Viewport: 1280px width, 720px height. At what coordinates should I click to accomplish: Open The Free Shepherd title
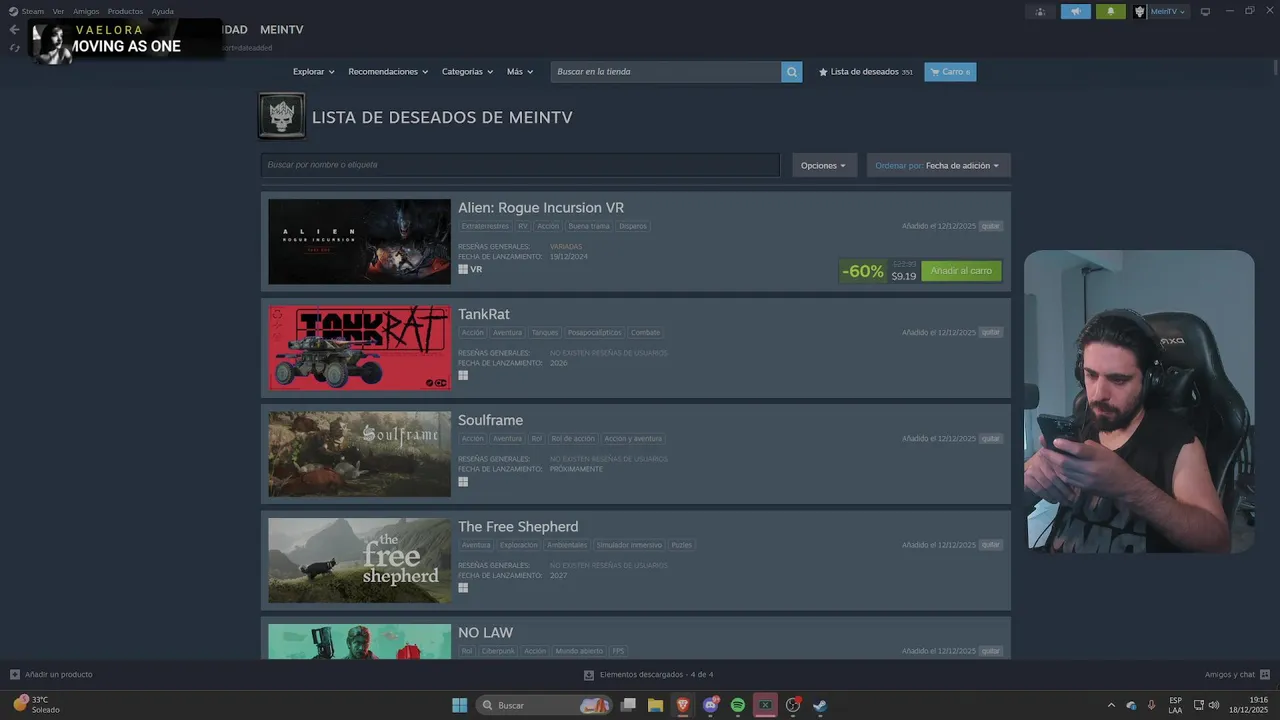(x=518, y=526)
